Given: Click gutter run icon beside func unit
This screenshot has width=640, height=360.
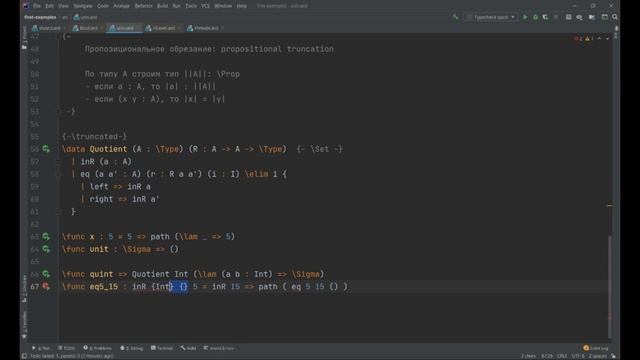Looking at the screenshot, I should [46, 249].
